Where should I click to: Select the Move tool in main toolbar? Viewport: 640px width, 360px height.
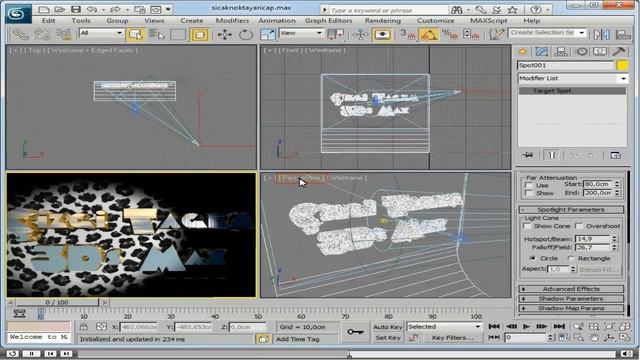point(224,35)
